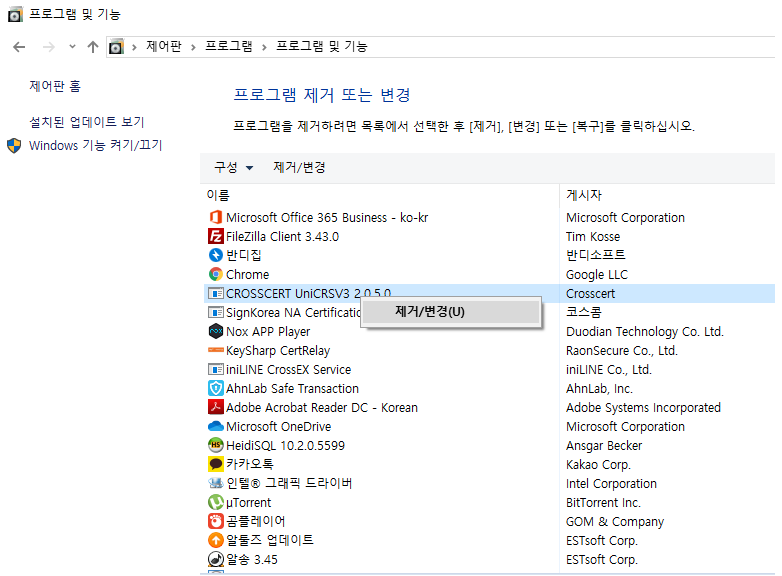The image size is (782, 576).
Task: Click publisher Duodian Technology Co. Ltd.
Action: point(644,331)
